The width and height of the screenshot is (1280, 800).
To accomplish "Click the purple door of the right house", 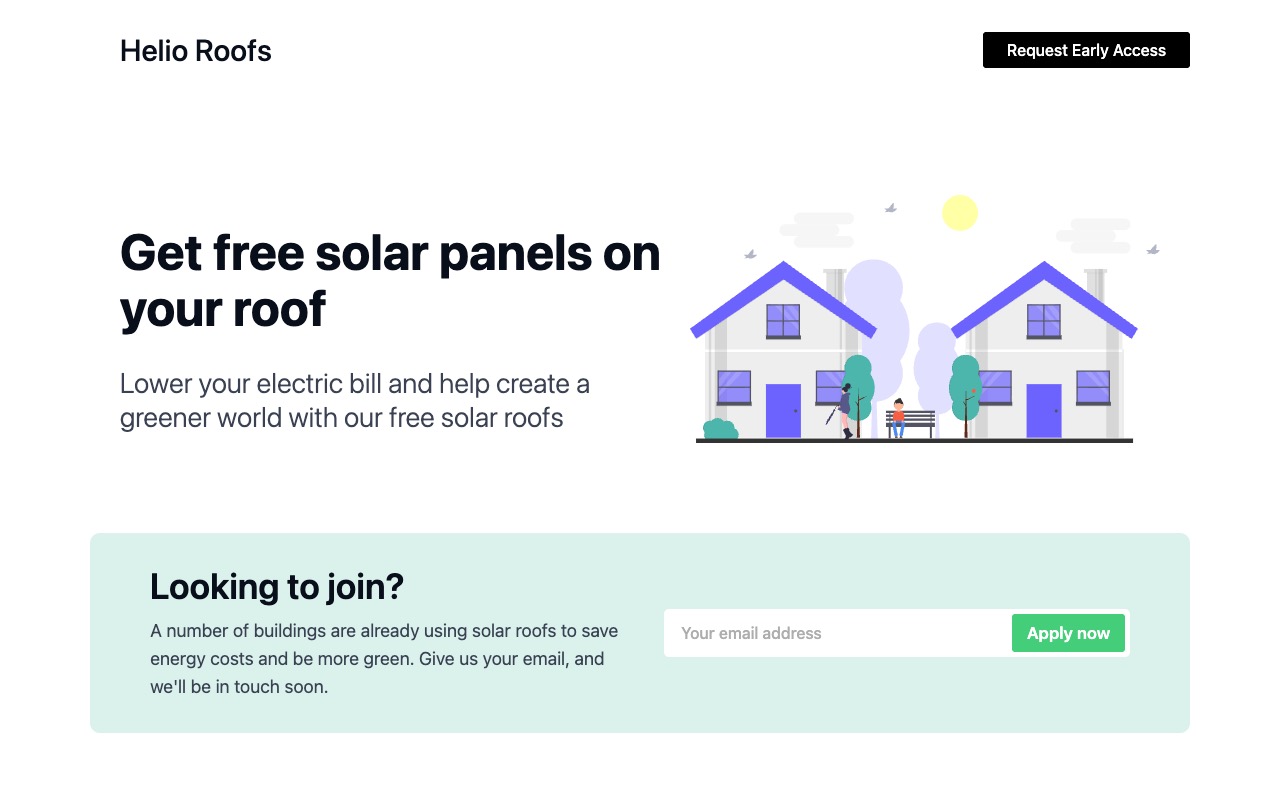I will click(1043, 410).
